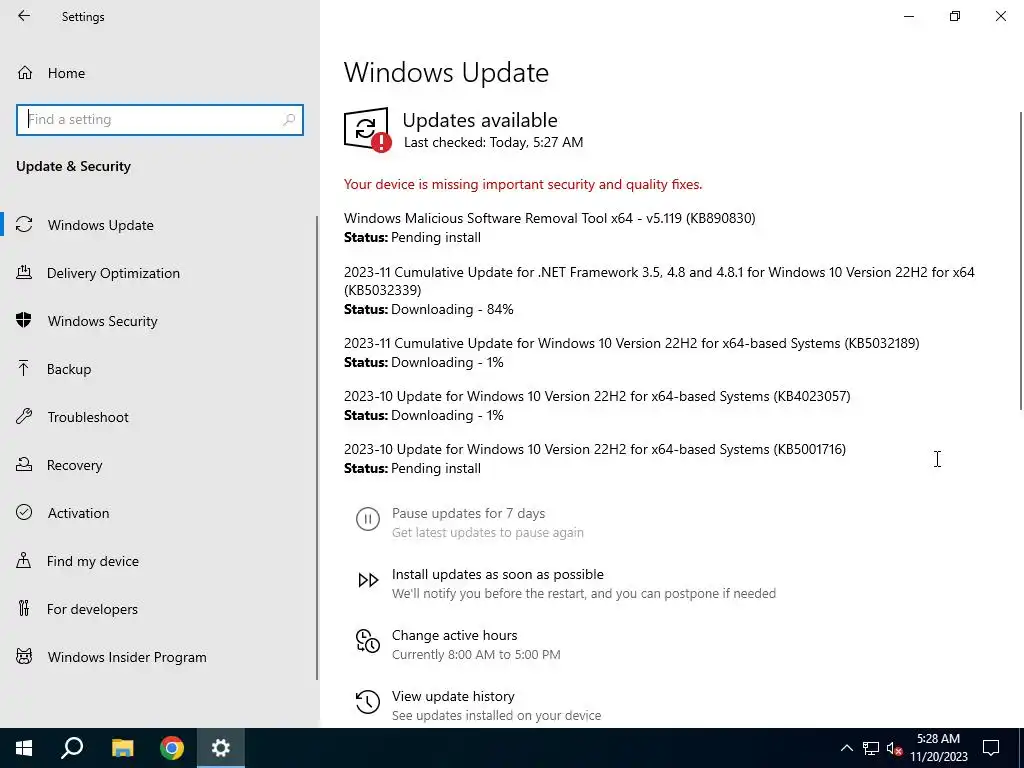This screenshot has width=1024, height=768.
Task: Click the Backup upward arrow icon
Action: tap(24, 368)
